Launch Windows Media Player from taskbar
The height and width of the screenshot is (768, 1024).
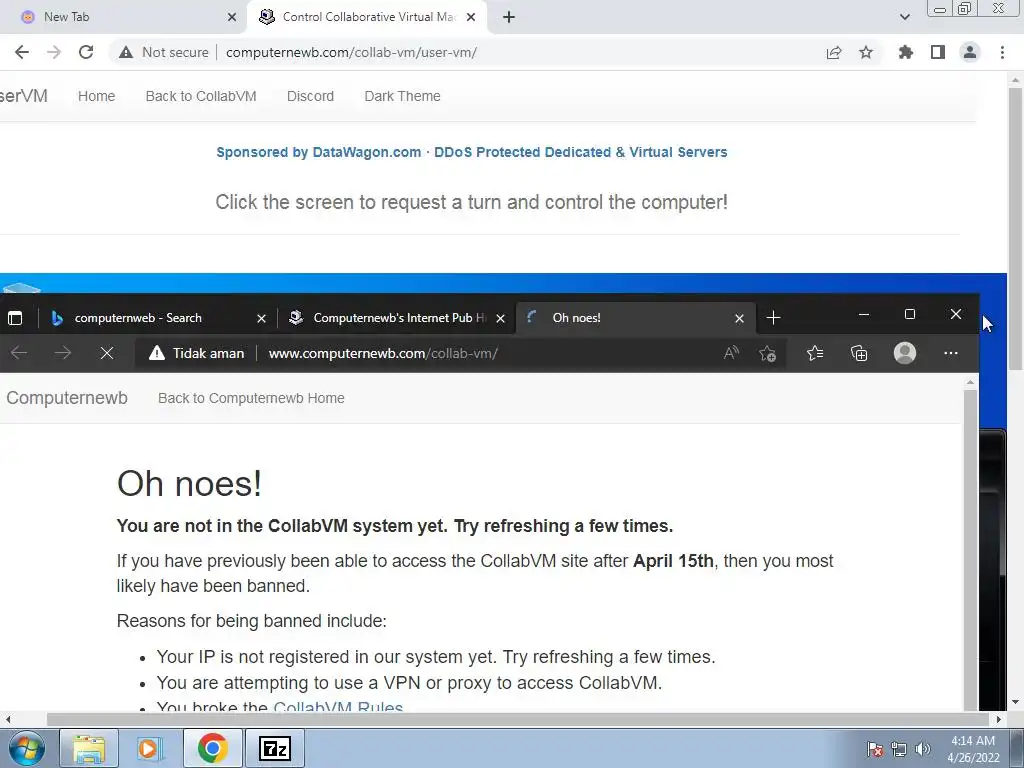pos(150,748)
